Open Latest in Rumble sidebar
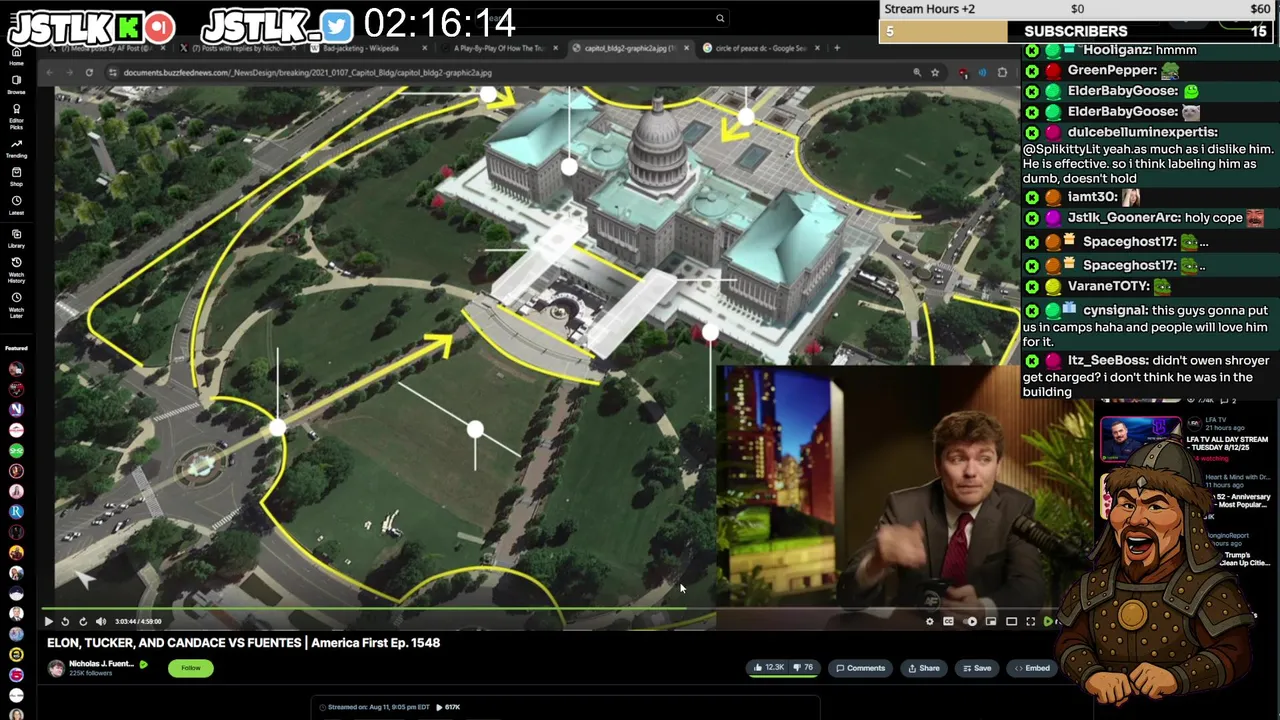The width and height of the screenshot is (1280, 720). (x=16, y=205)
